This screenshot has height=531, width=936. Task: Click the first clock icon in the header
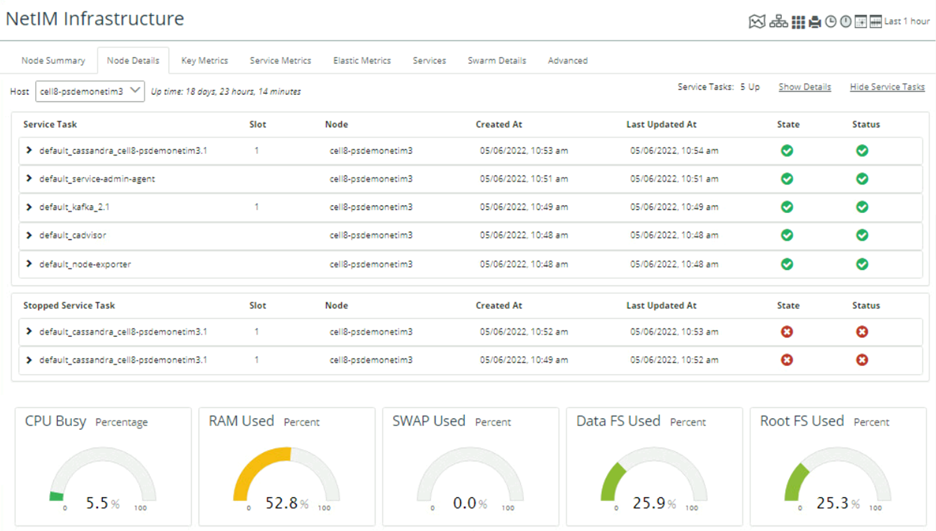pyautogui.click(x=830, y=22)
